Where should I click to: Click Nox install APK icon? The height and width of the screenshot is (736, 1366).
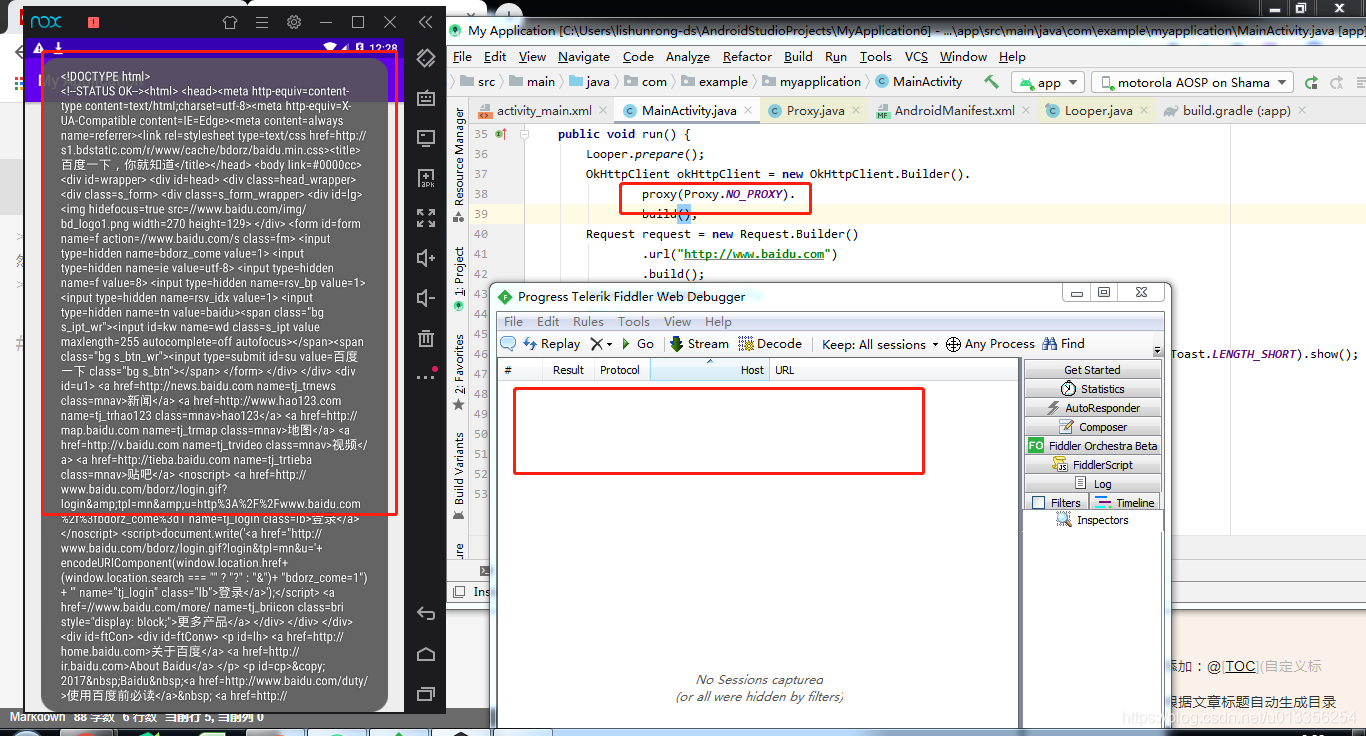(425, 178)
